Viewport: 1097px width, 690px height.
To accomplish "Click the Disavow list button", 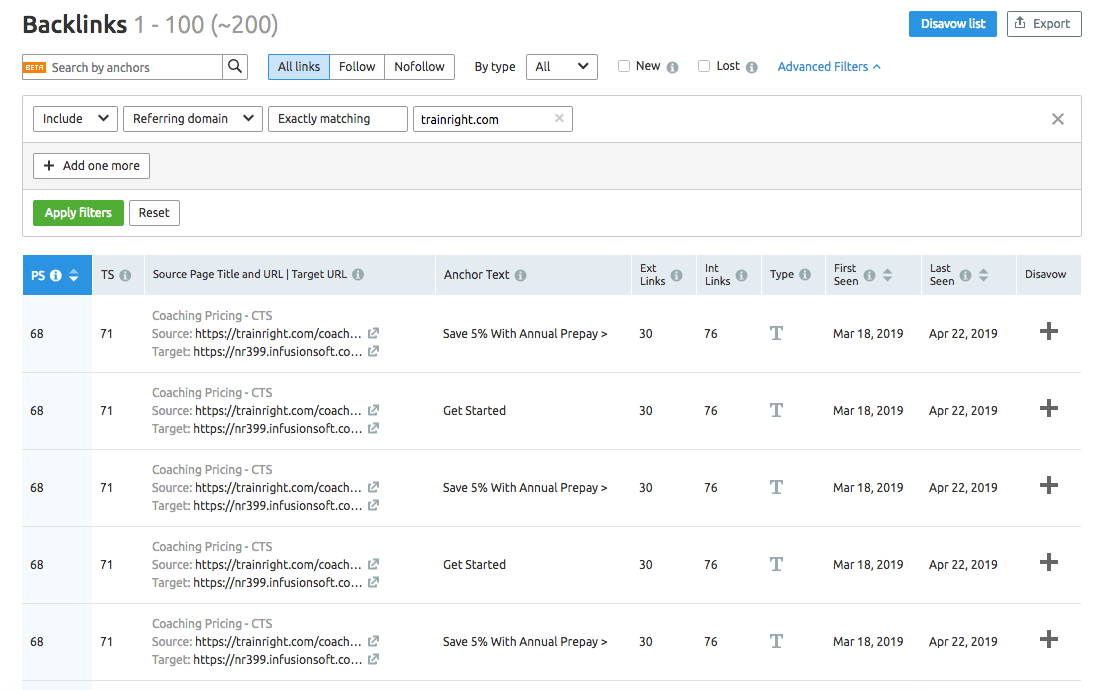I will pyautogui.click(x=953, y=24).
